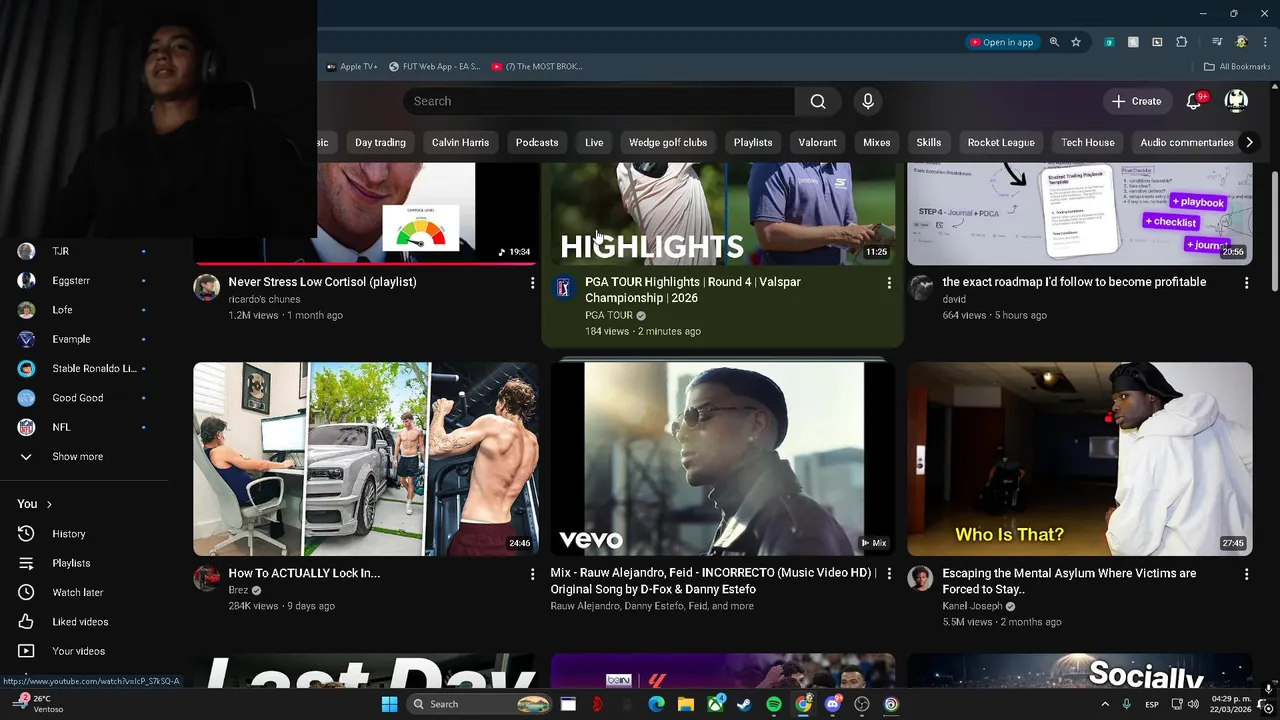1280x720 pixels.
Task: Open the exact roadmap video title
Action: [x=1074, y=282]
